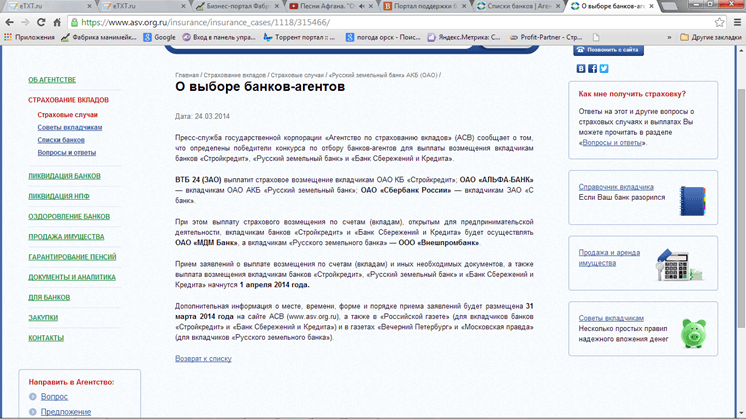The image size is (746, 419).
Task: Switch to the Портал поддержки tab
Action: (x=423, y=6)
